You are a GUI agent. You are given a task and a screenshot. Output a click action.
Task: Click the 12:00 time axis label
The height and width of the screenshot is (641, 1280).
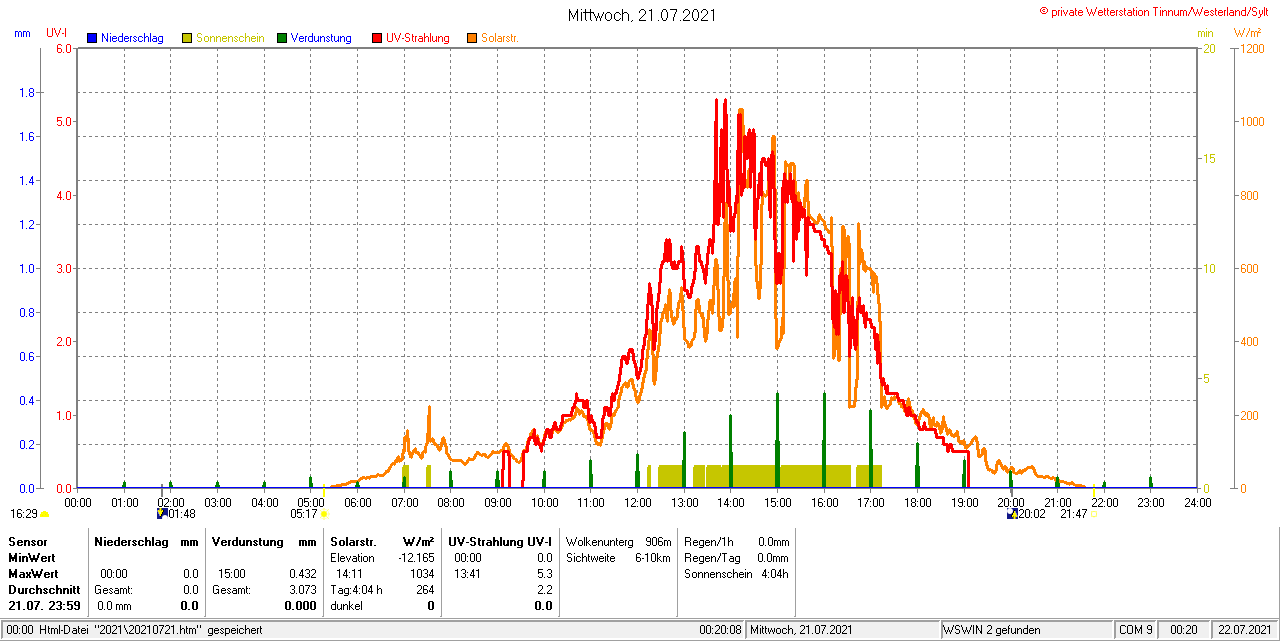pyautogui.click(x=637, y=502)
